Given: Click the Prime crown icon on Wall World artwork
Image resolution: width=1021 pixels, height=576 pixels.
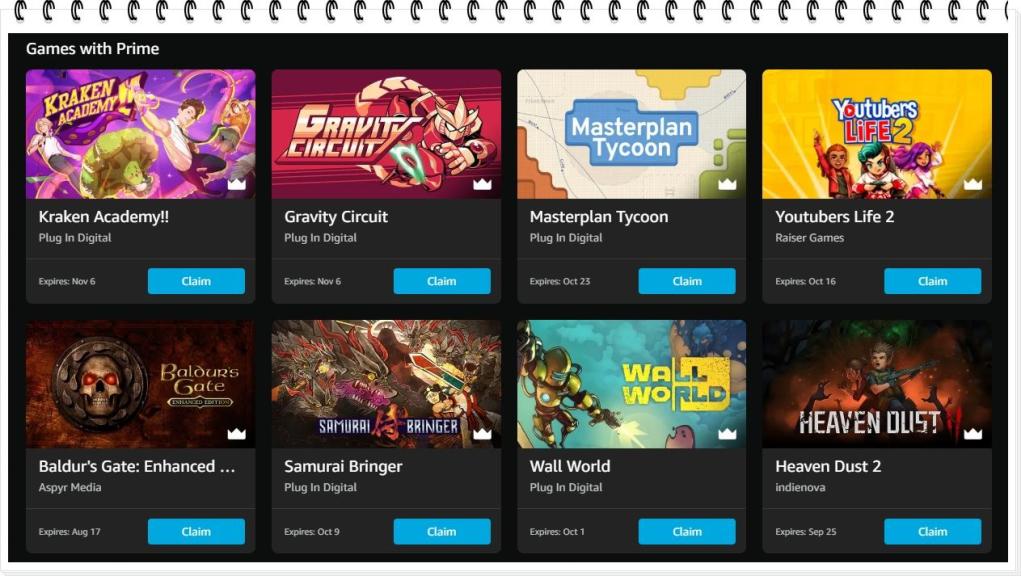Looking at the screenshot, I should coord(727,433).
